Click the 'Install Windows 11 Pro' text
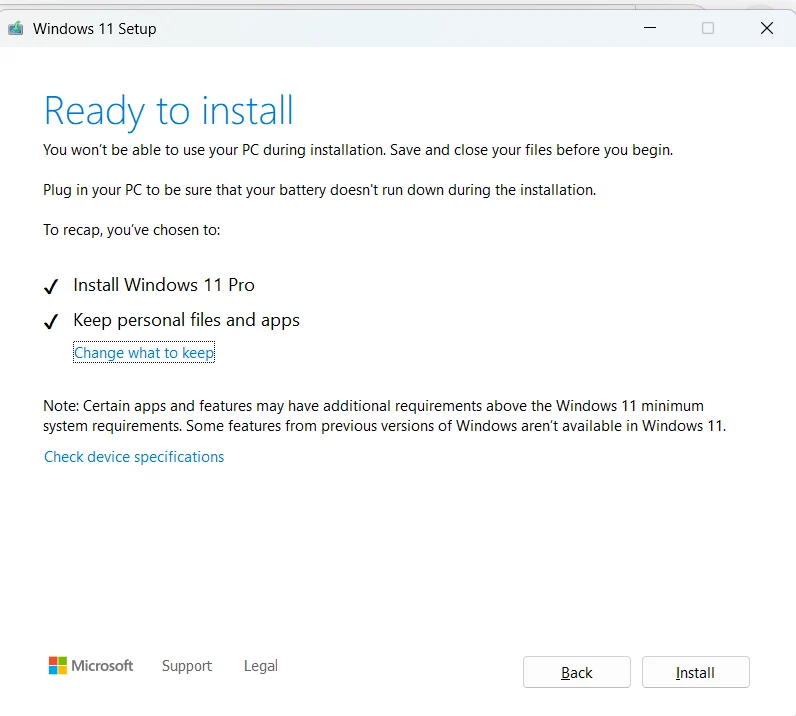This screenshot has width=796, height=716. [163, 285]
